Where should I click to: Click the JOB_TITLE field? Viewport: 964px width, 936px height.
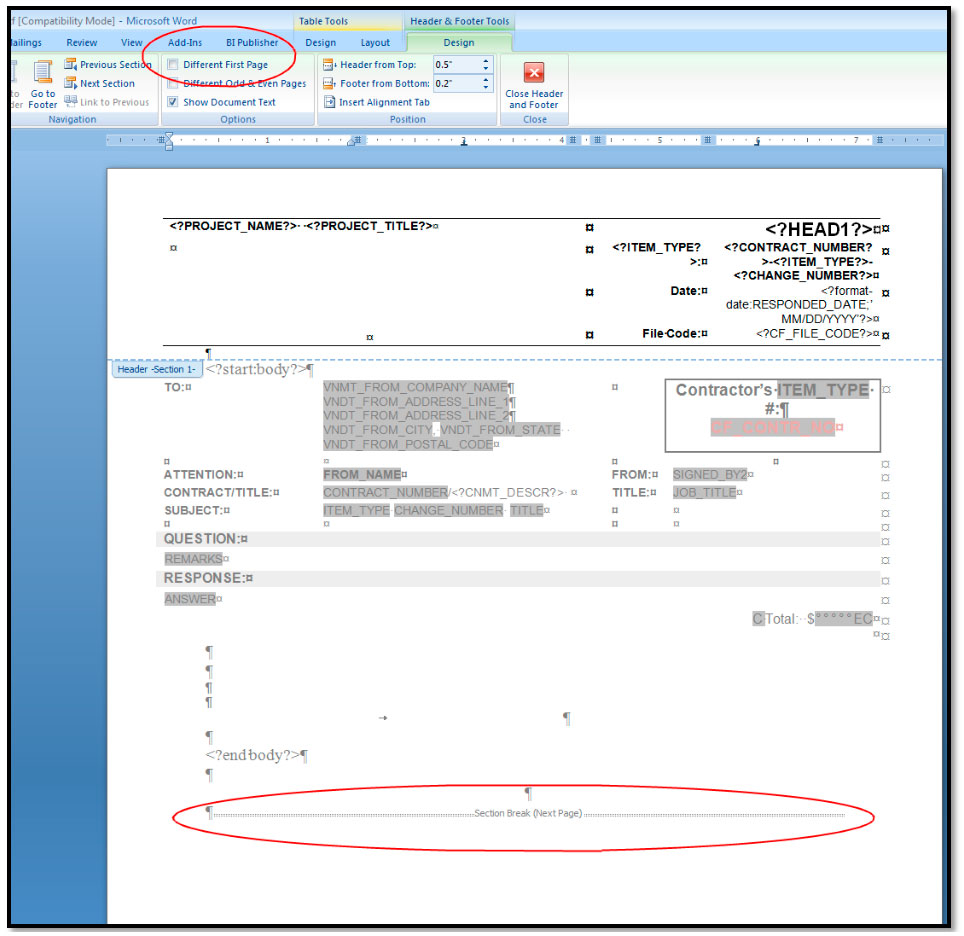click(x=705, y=493)
